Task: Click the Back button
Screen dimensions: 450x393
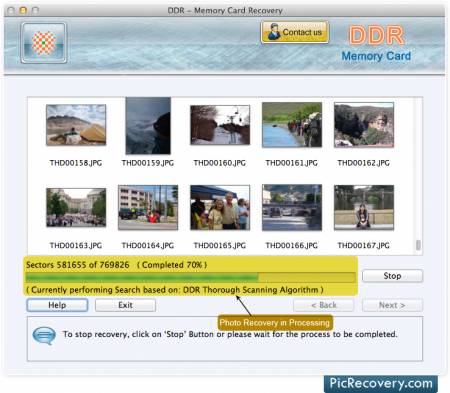Action: pyautogui.click(x=324, y=305)
